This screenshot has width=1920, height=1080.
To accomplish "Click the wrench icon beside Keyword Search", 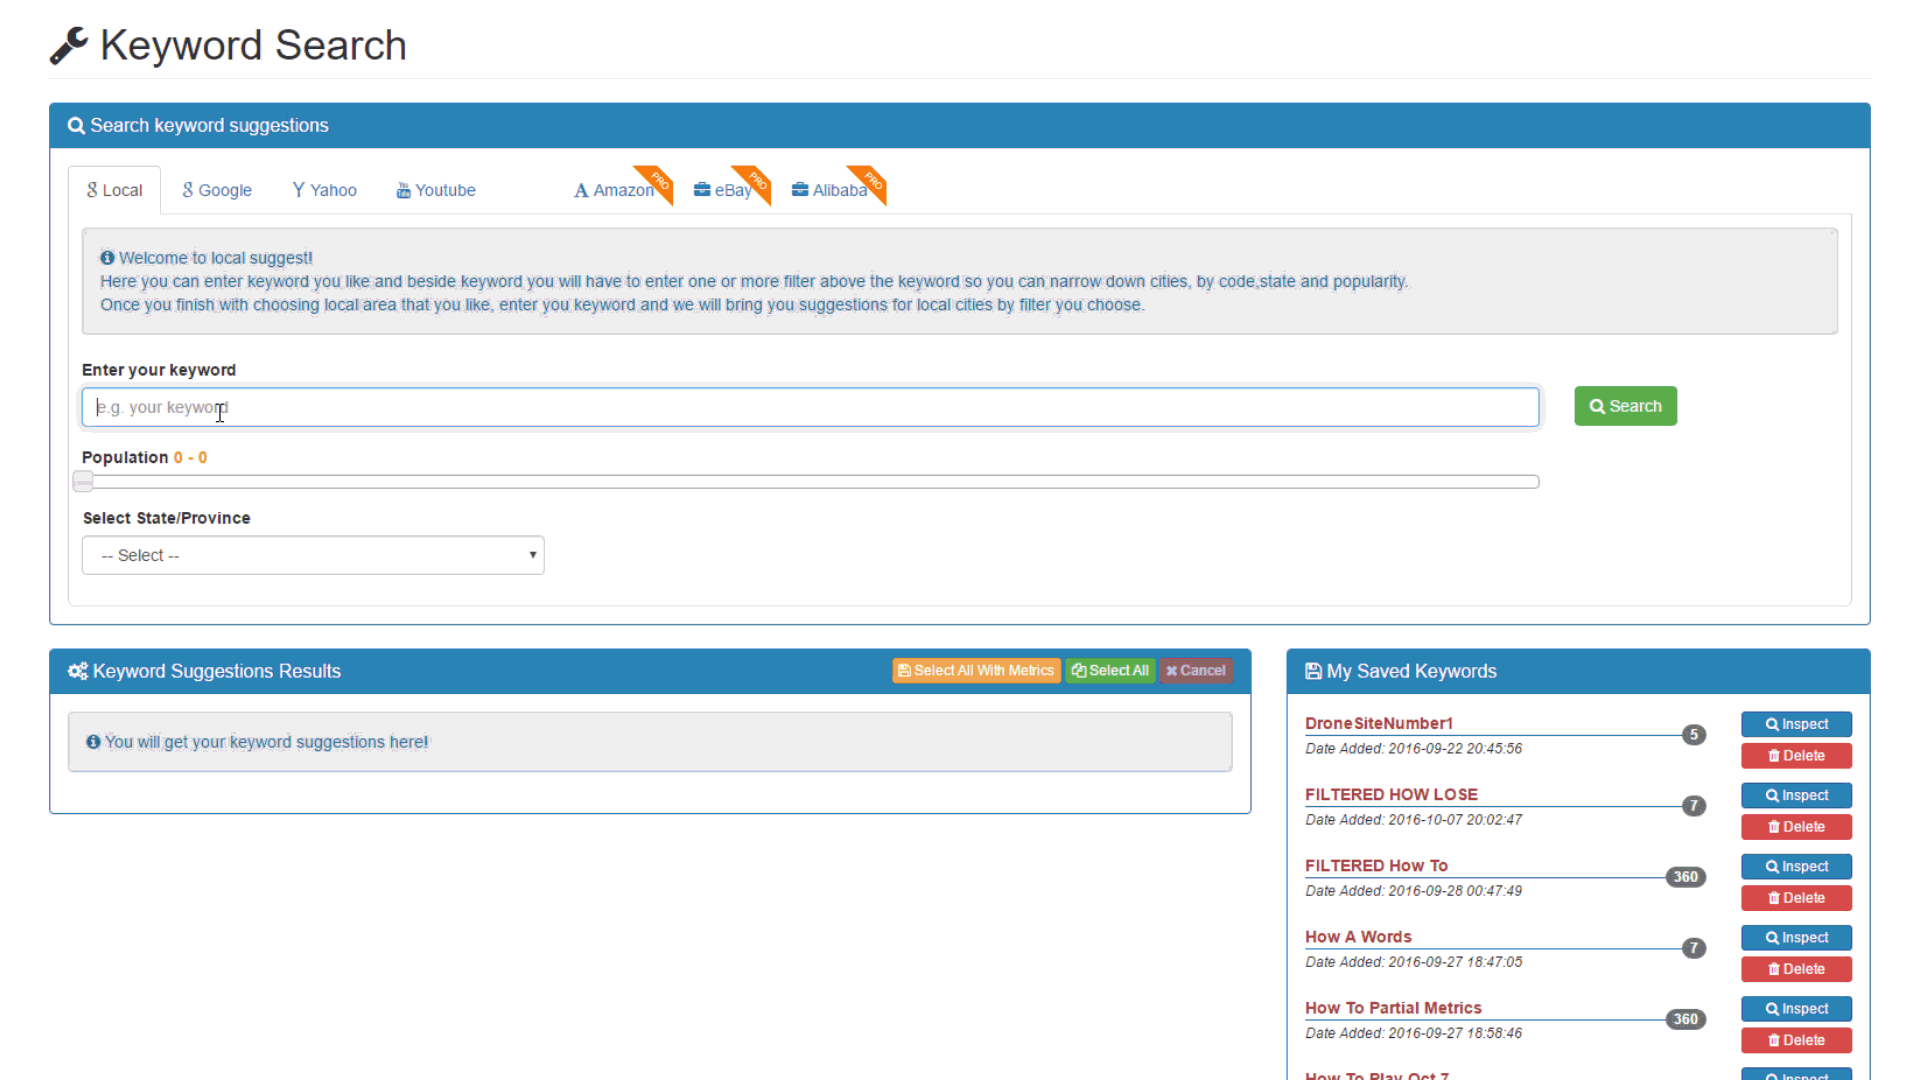I will tap(69, 46).
